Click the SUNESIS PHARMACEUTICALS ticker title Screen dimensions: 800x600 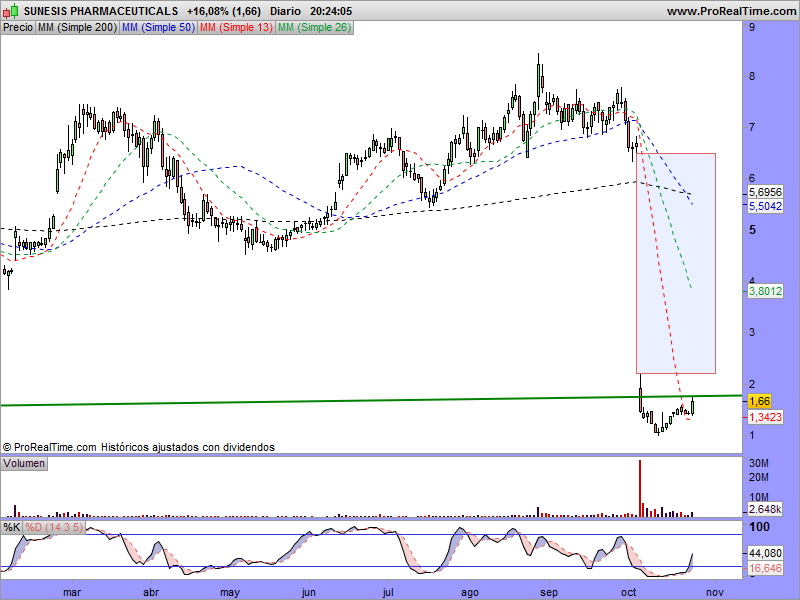(101, 11)
